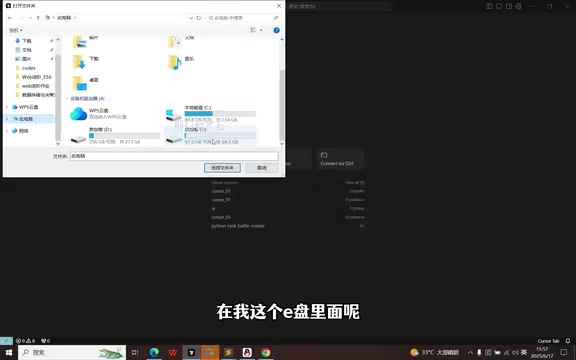Show hidden system tray icons
The height and width of the screenshot is (360, 576).
[x=470, y=352]
